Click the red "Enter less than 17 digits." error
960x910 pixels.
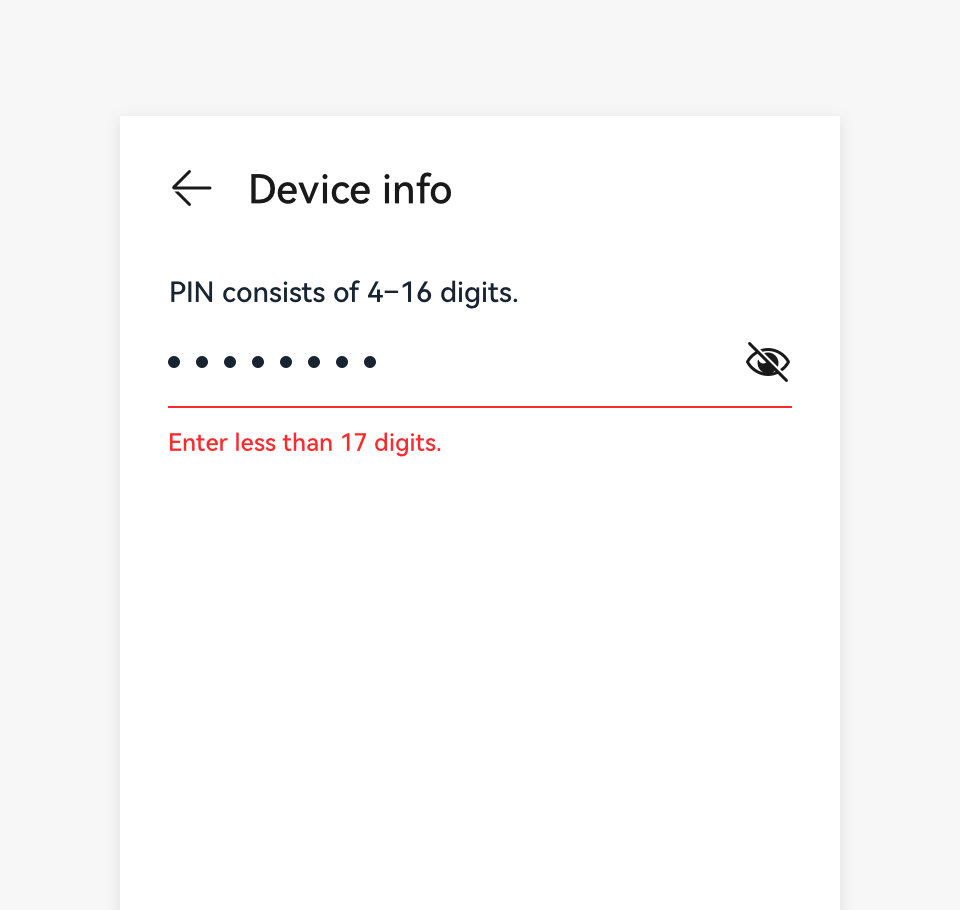tap(305, 442)
